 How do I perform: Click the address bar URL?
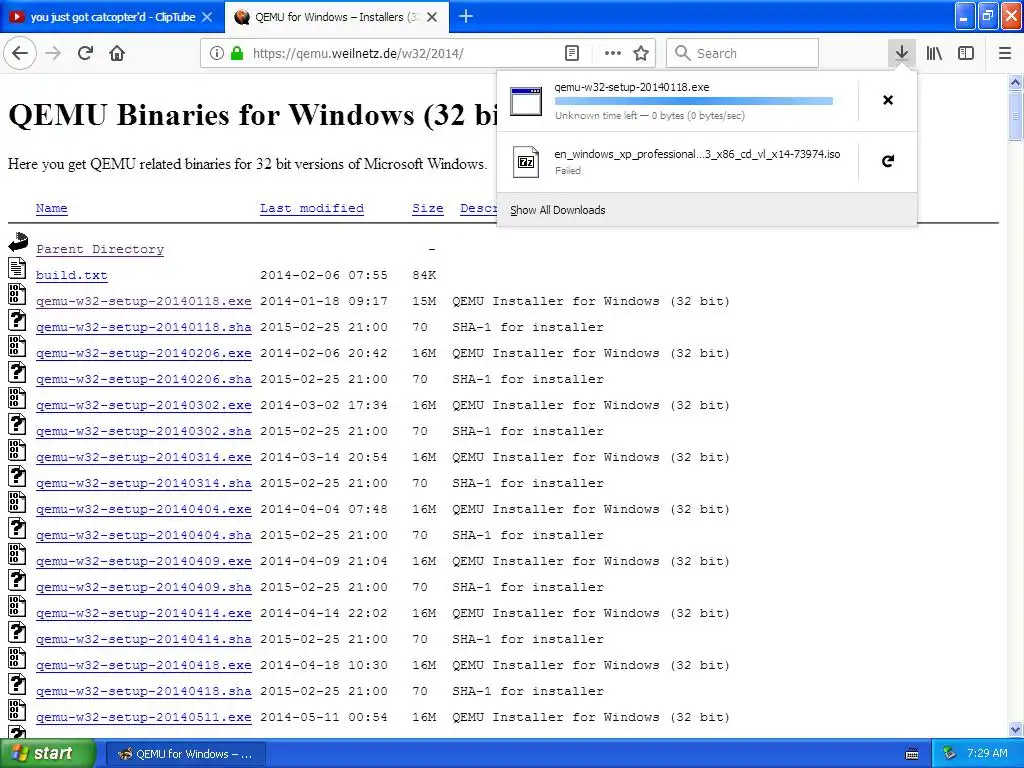click(x=358, y=54)
